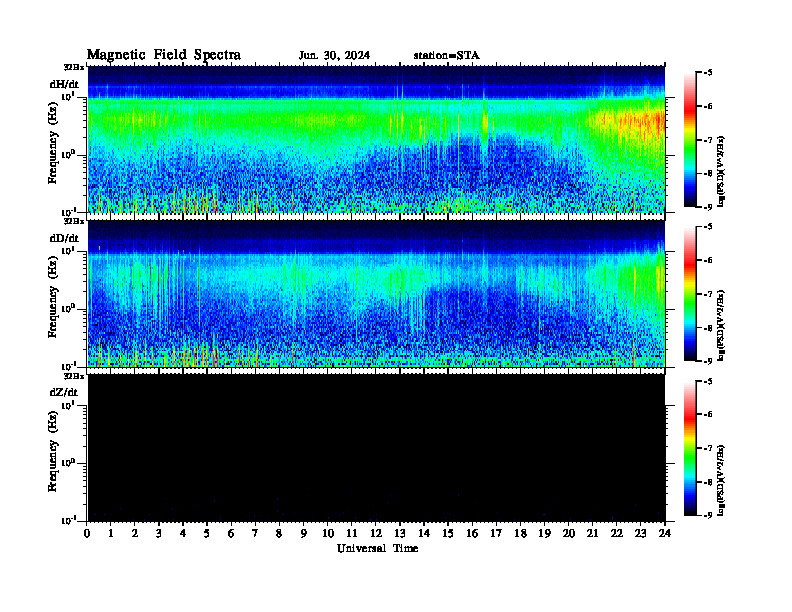Click the 'station=STA' label
The width and height of the screenshot is (792, 612).
pyautogui.click(x=446, y=56)
